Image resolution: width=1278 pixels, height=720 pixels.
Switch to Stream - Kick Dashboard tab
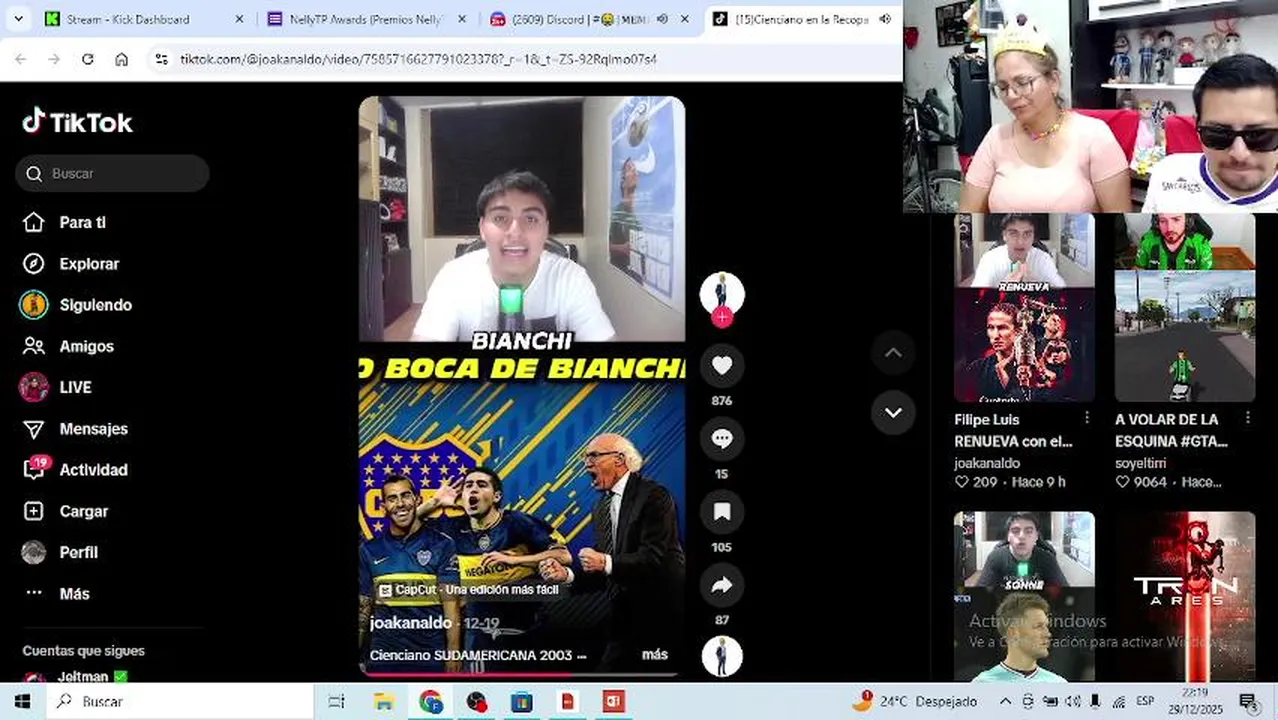click(140, 19)
